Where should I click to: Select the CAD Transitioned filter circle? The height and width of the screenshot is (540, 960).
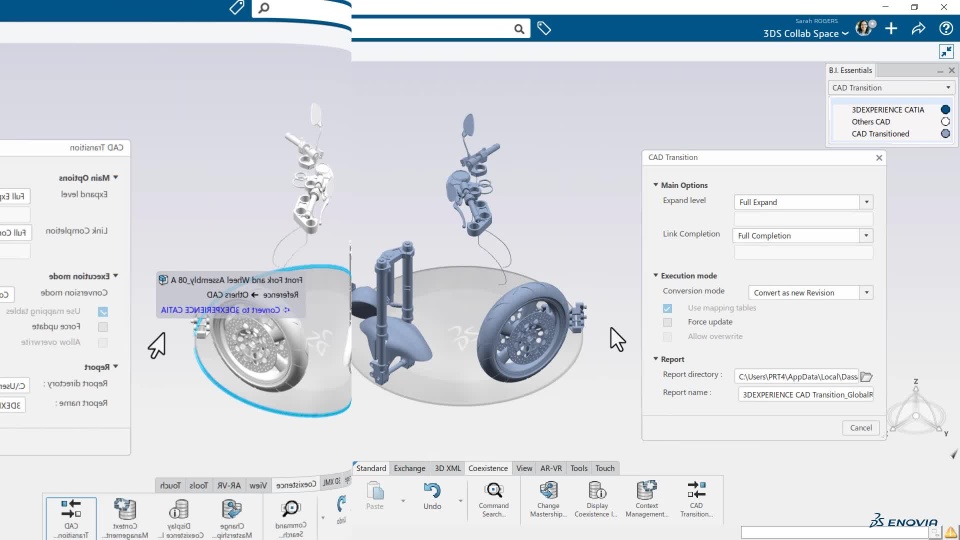(945, 133)
